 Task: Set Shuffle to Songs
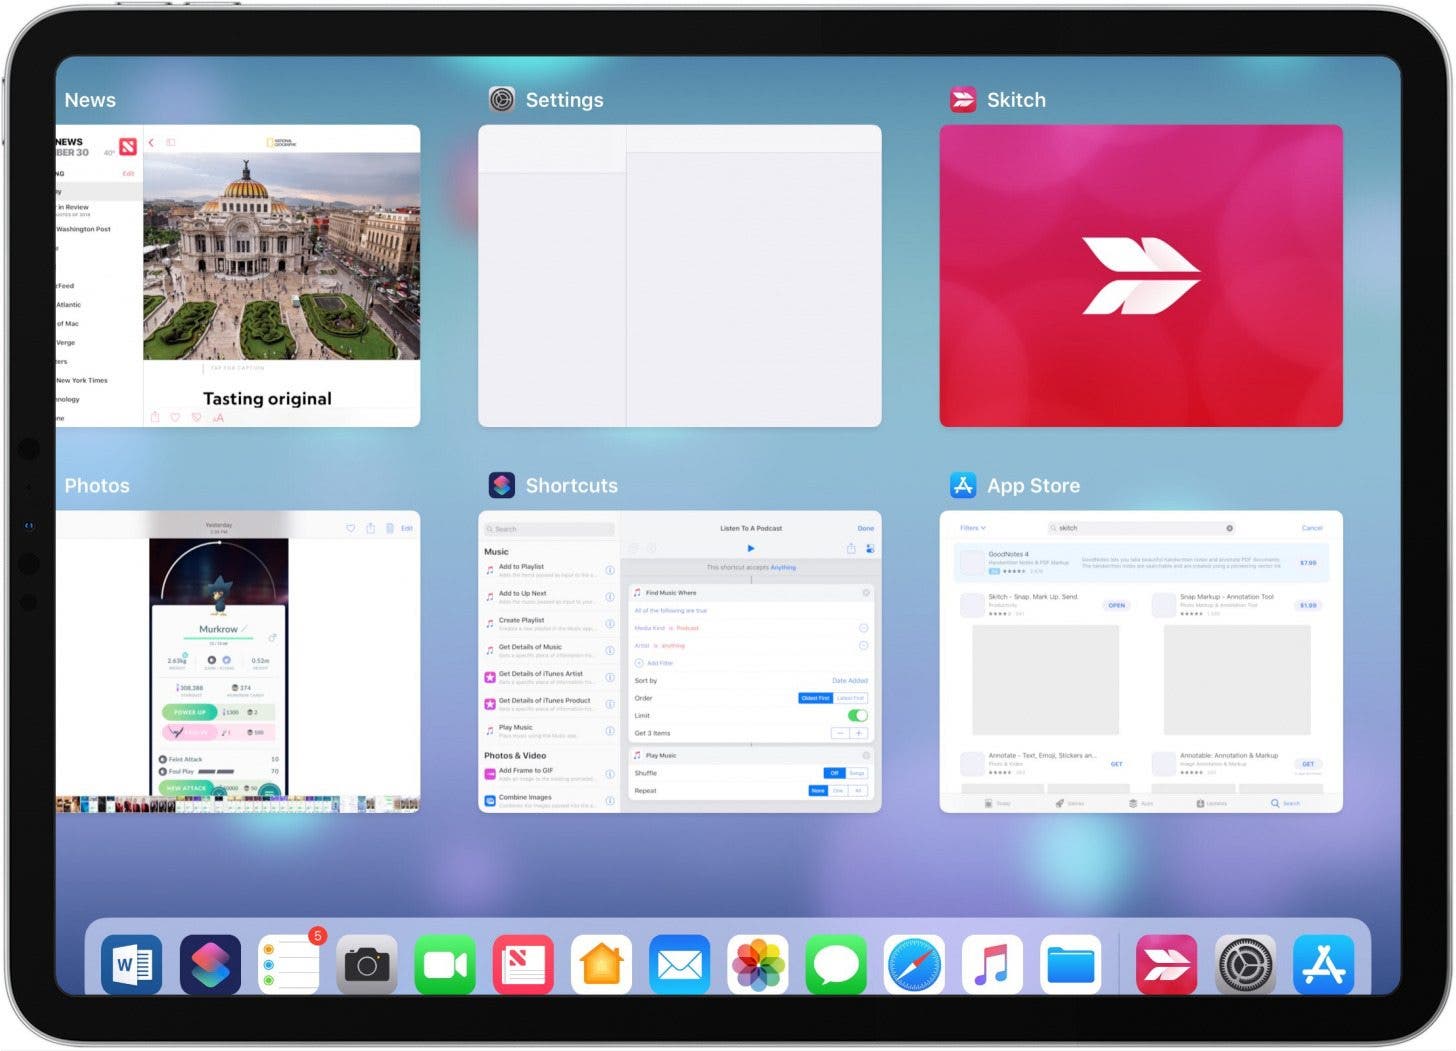(x=857, y=773)
